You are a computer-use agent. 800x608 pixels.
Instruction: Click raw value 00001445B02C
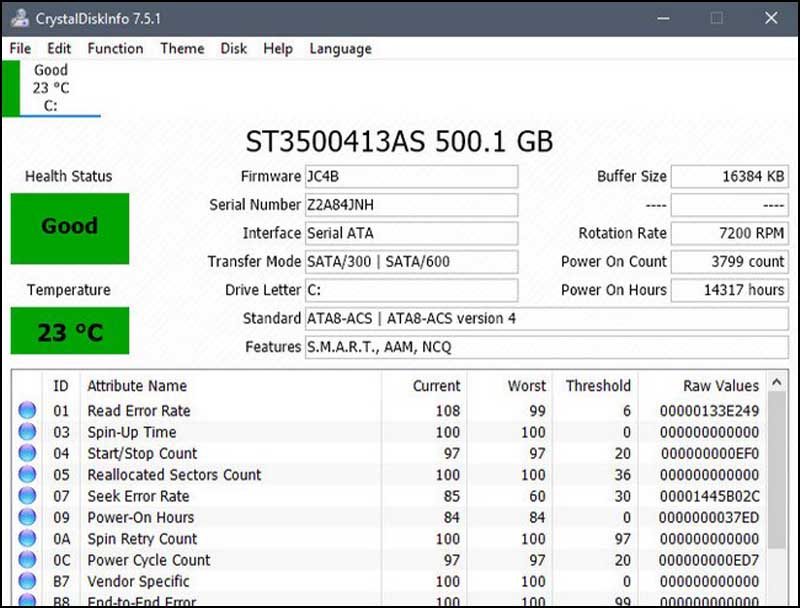point(709,496)
